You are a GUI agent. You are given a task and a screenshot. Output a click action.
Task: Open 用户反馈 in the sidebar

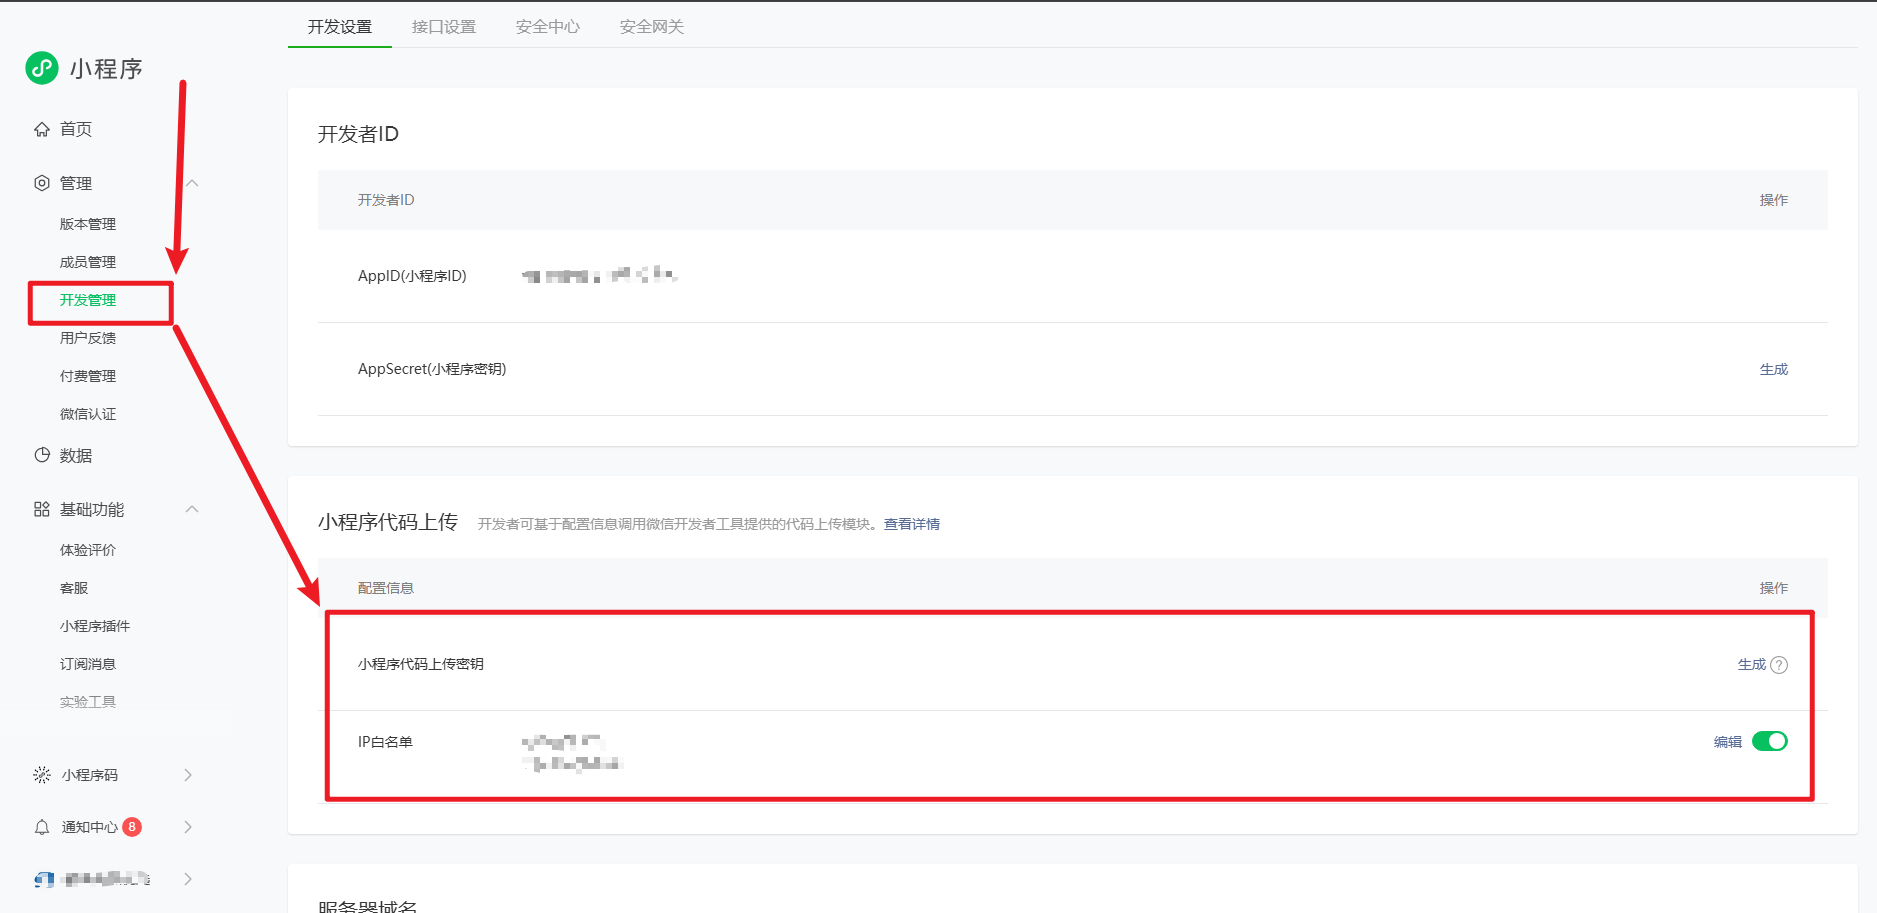point(88,338)
